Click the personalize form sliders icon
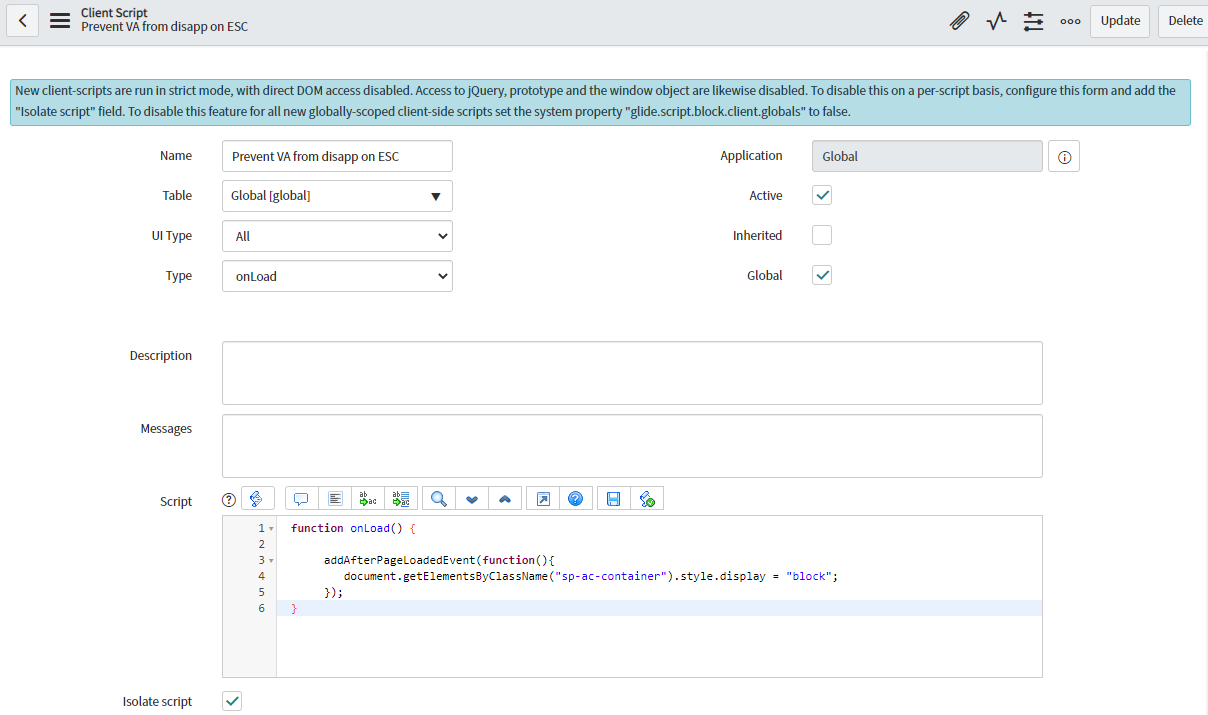Viewport: 1208px width, 715px height. click(x=1033, y=21)
